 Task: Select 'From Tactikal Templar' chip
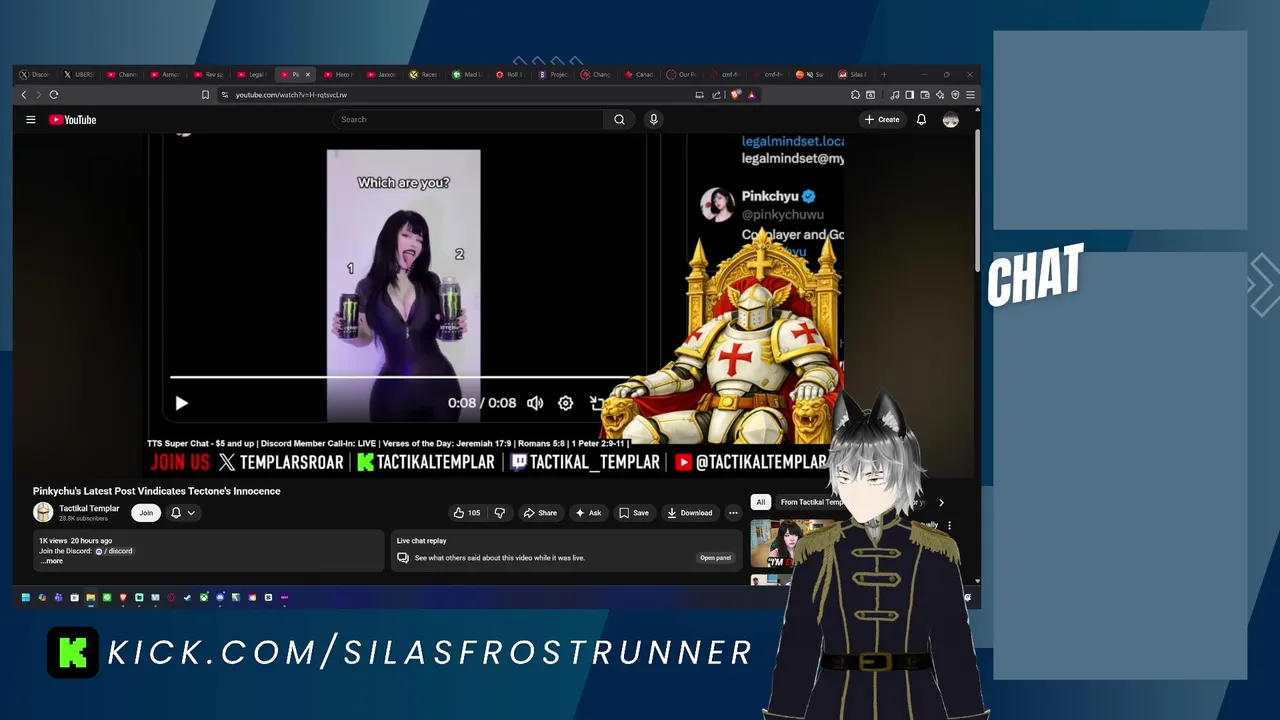(810, 502)
